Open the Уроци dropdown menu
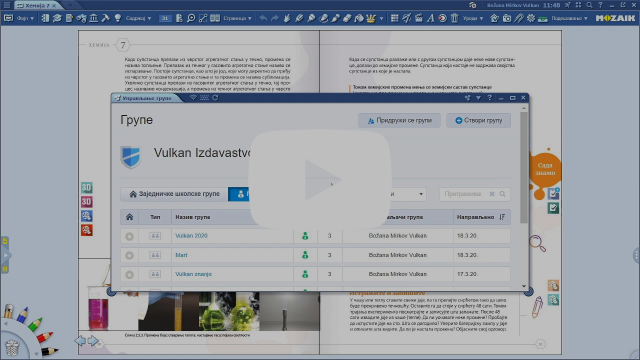This screenshot has width=640, height=360. [473, 18]
